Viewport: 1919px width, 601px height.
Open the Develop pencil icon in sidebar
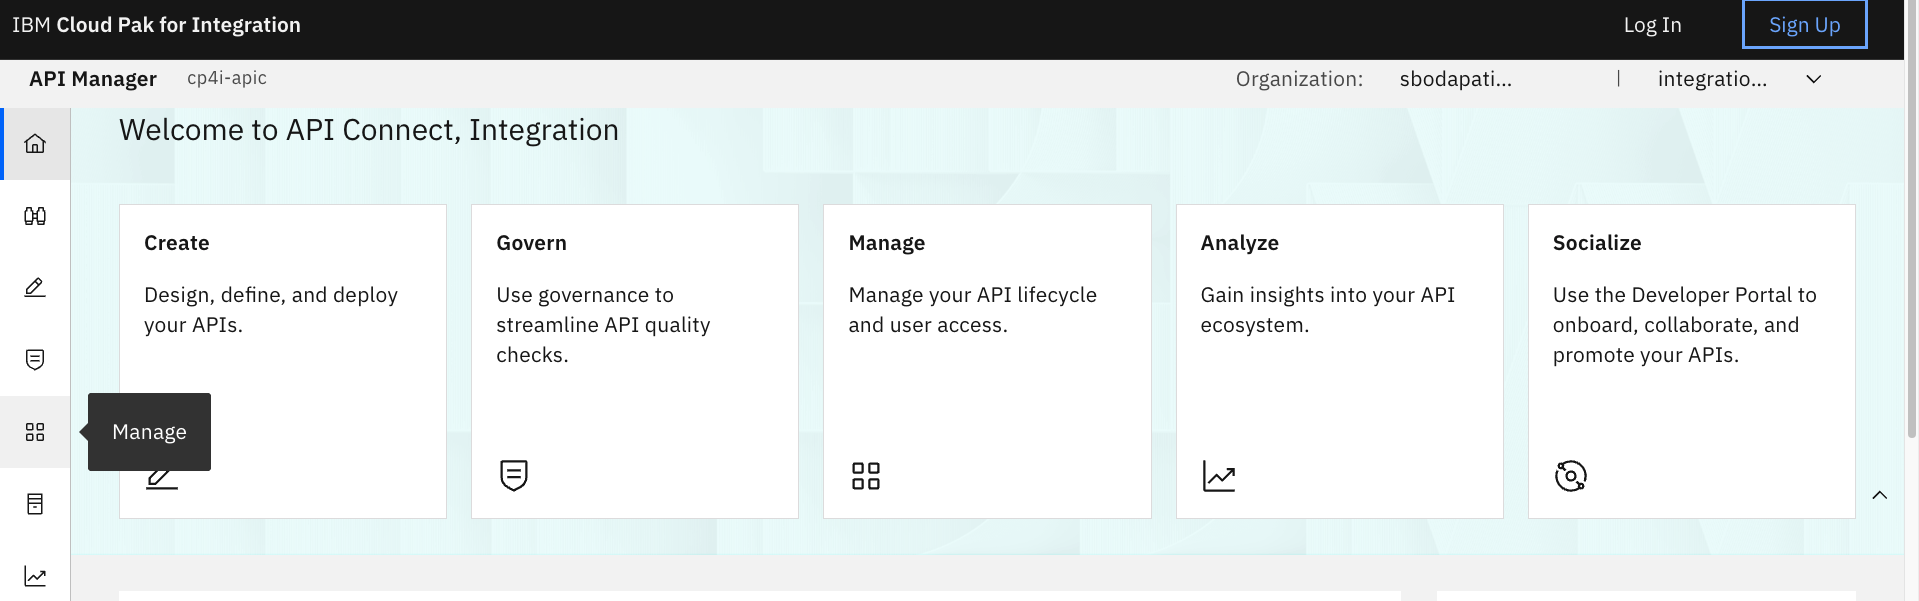point(35,288)
